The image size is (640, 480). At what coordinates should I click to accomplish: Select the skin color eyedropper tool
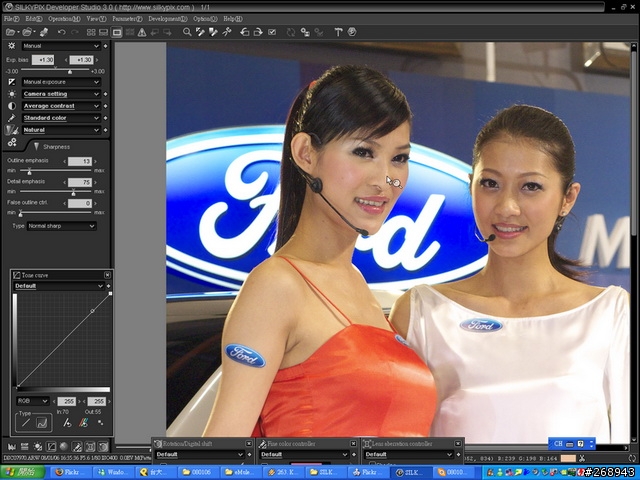[x=213, y=32]
